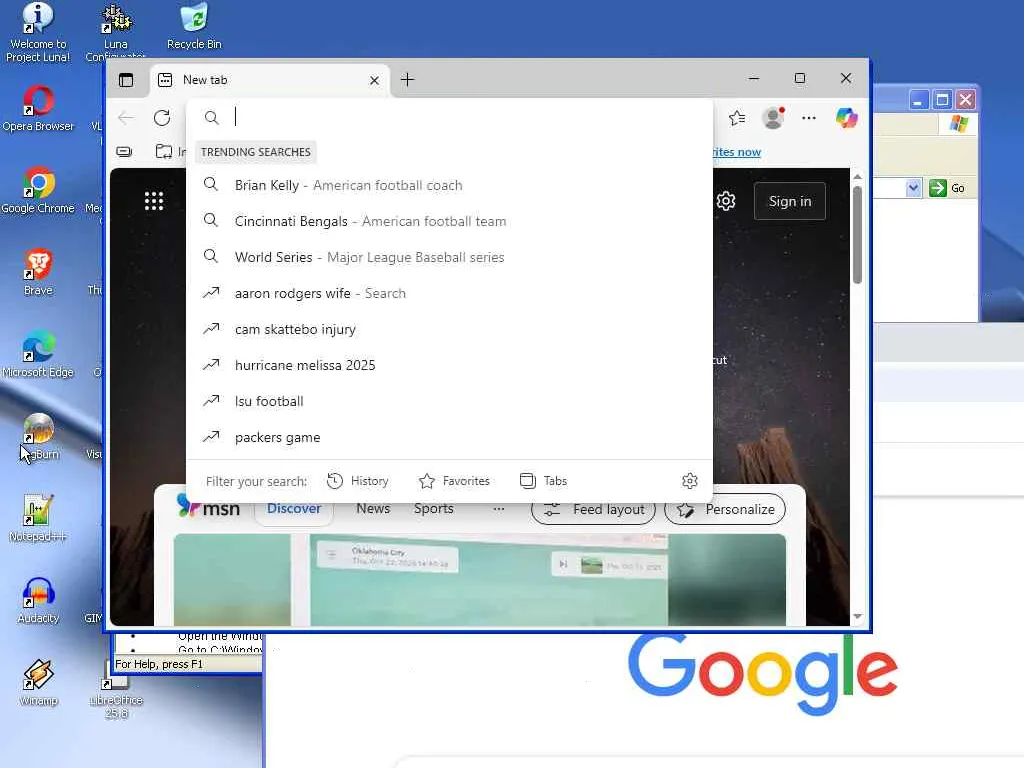Click Go button in background window
This screenshot has width=1024, height=768.
click(948, 188)
